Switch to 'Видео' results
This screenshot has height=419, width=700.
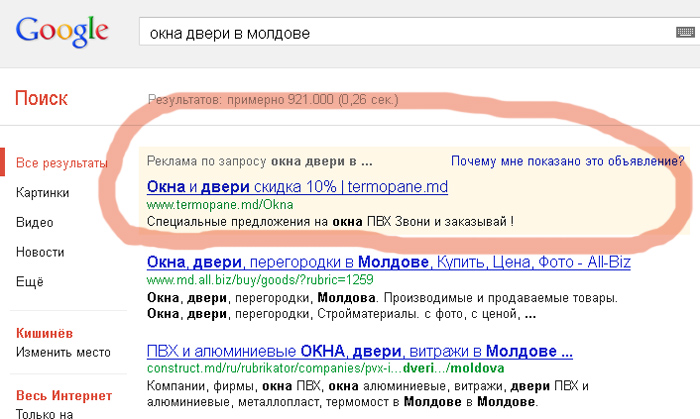click(34, 222)
